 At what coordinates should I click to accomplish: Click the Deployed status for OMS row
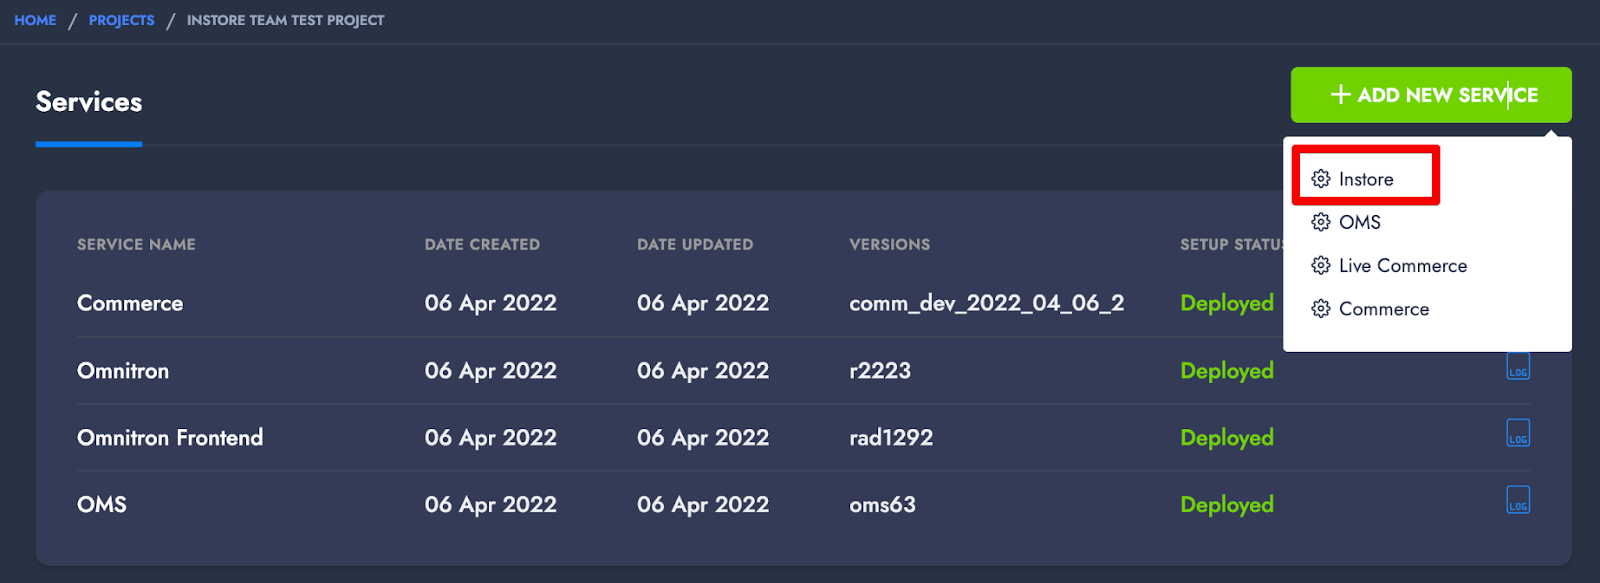[1227, 505]
